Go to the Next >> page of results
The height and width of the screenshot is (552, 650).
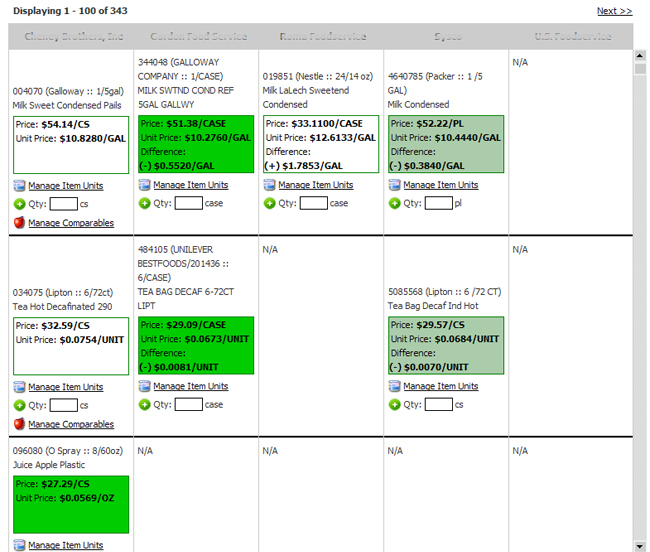pos(614,11)
